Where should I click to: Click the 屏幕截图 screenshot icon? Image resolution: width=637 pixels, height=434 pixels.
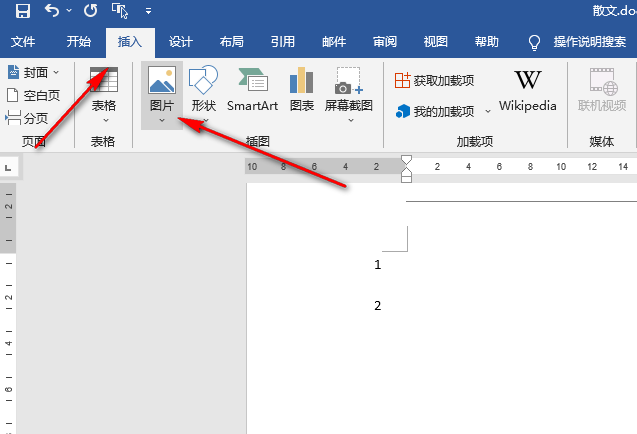[348, 80]
